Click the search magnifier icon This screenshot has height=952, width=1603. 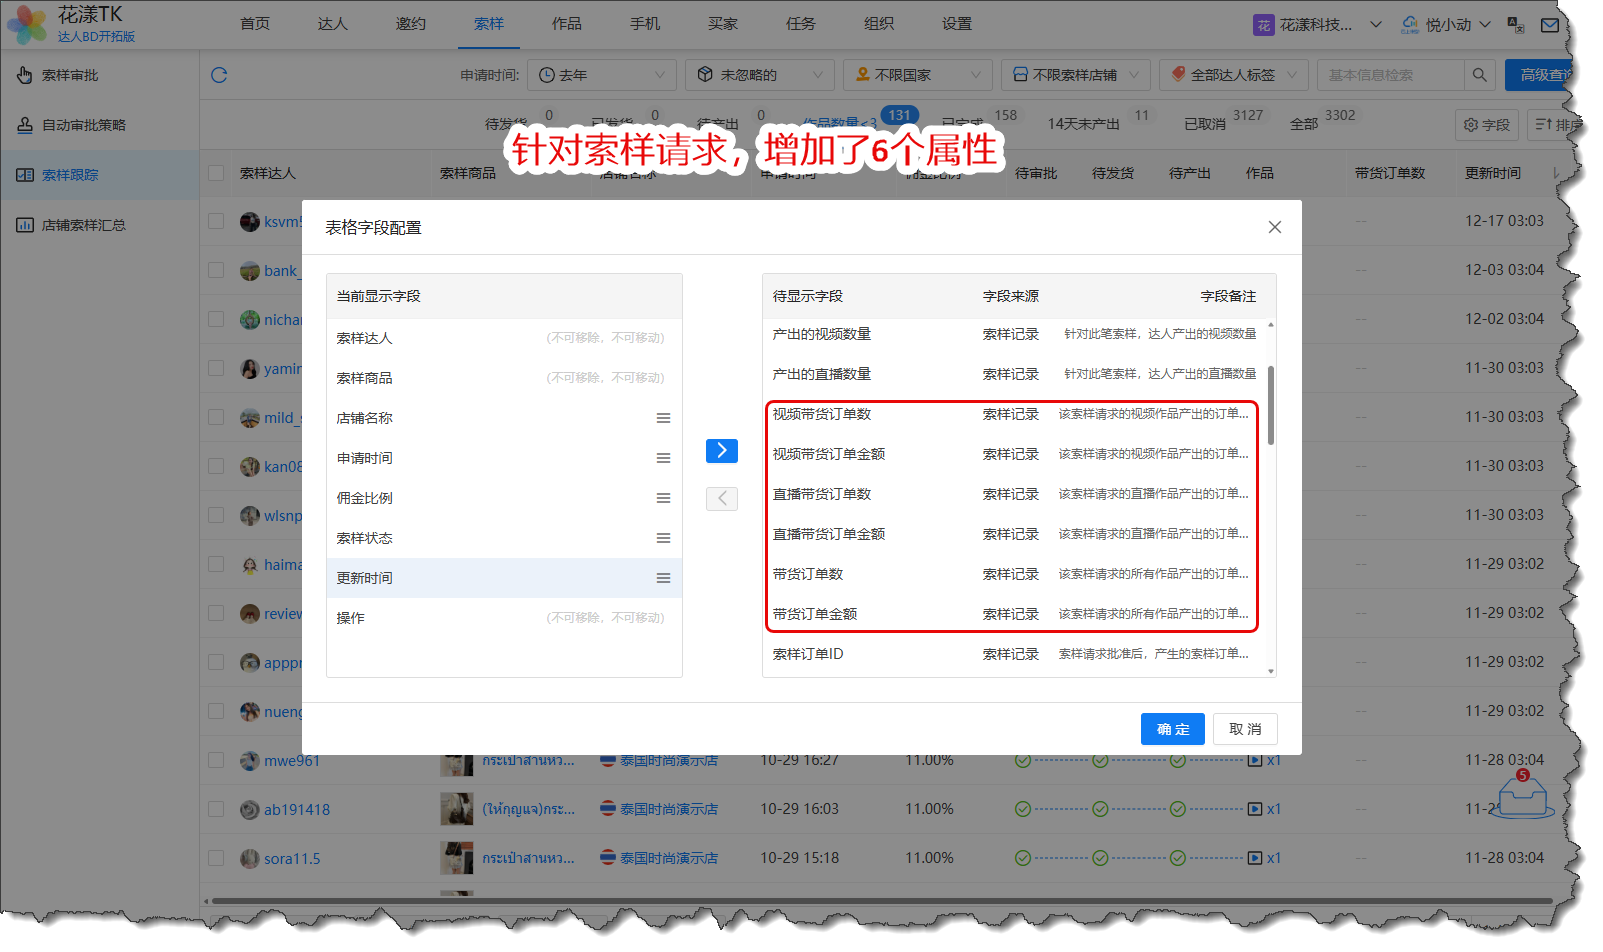coord(1479,75)
